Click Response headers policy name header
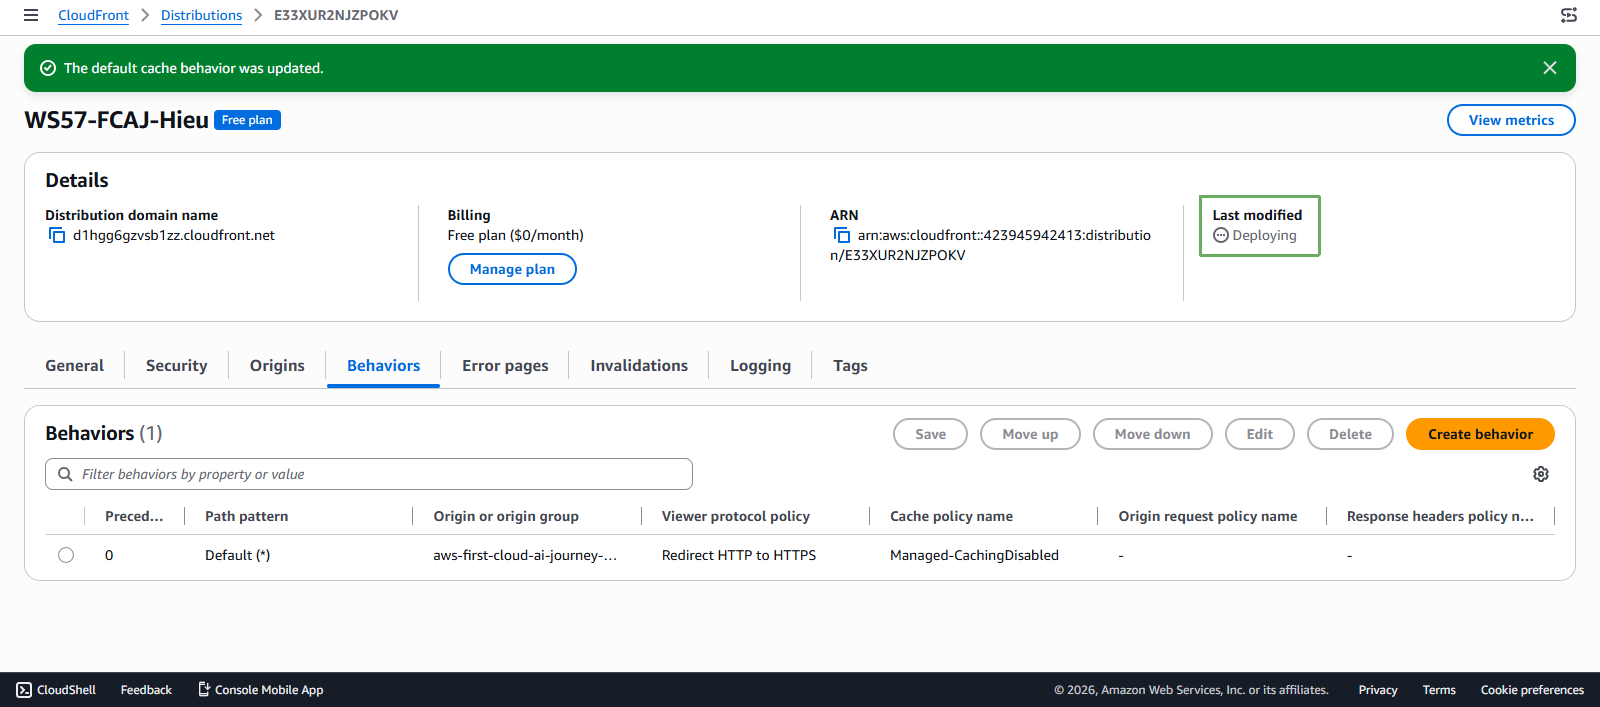 pos(1440,516)
